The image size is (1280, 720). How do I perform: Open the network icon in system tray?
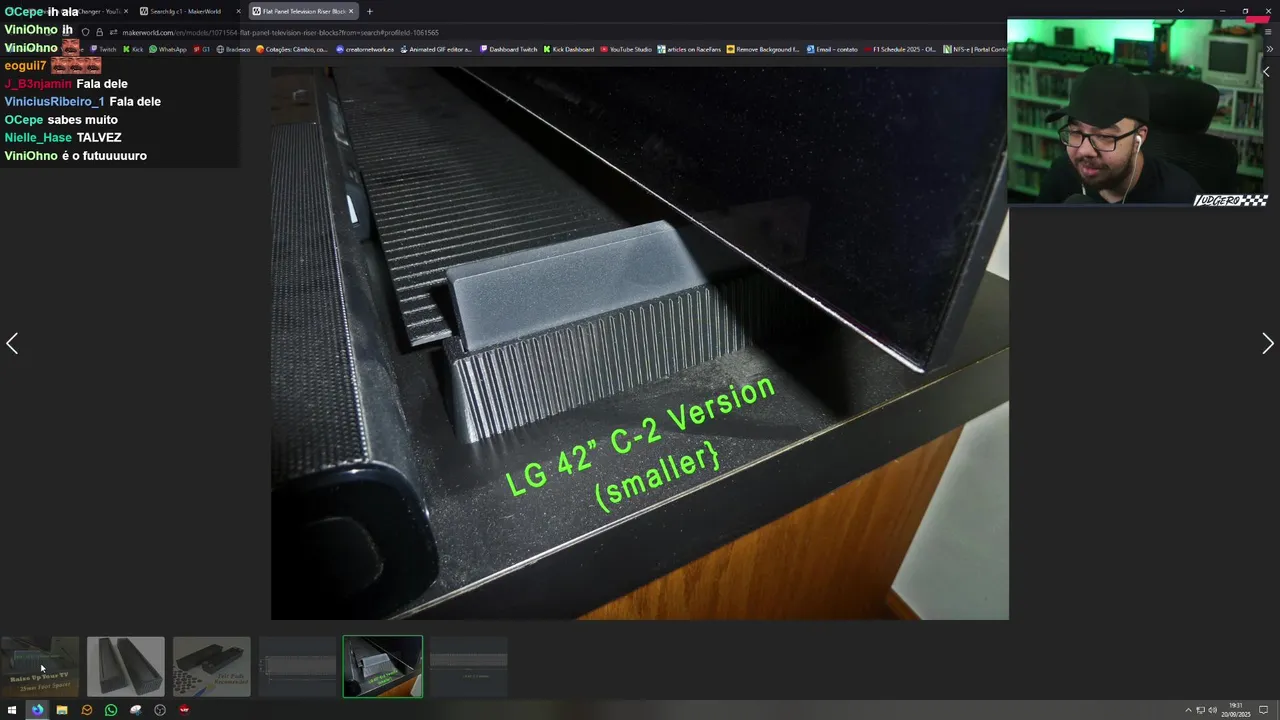[1200, 710]
